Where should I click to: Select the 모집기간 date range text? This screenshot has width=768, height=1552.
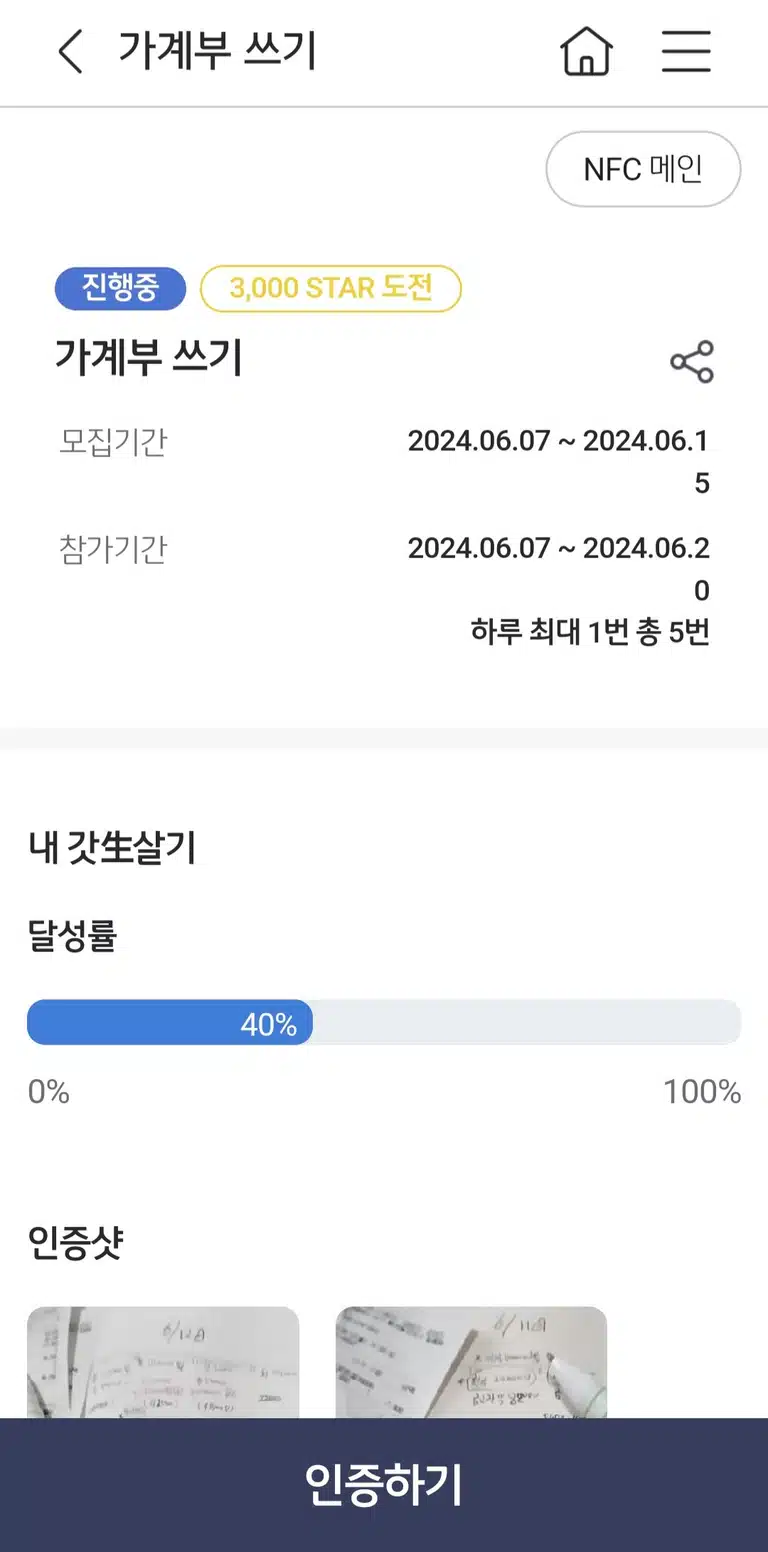(559, 461)
